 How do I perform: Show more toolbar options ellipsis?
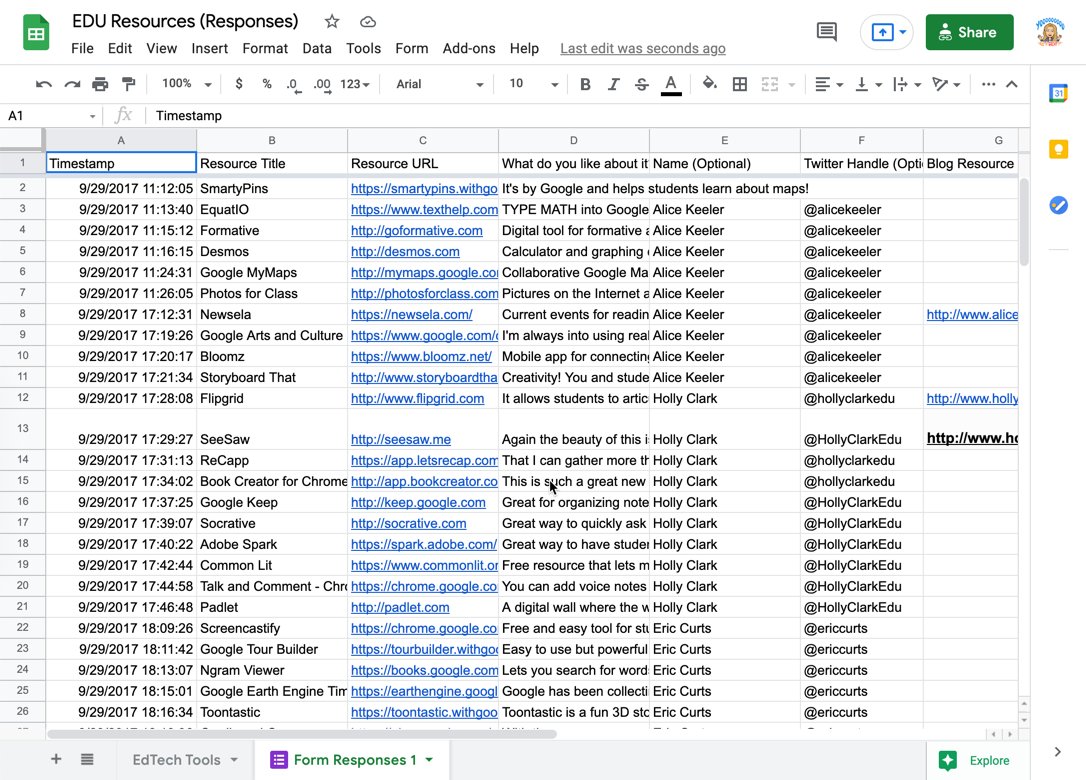988,84
